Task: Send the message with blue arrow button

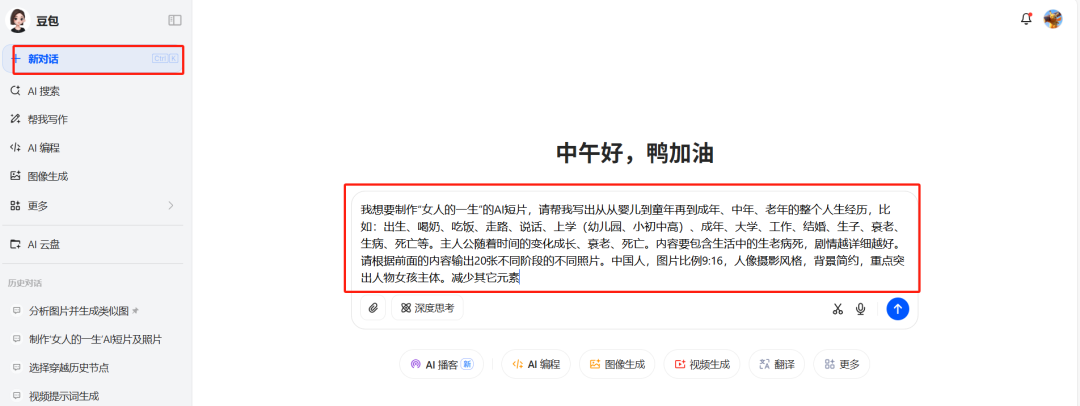Action: (x=897, y=309)
